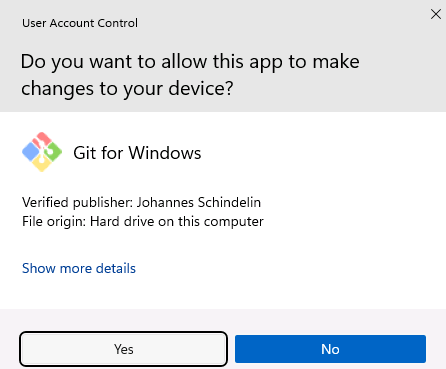The image size is (446, 369).
Task: Close the User Account Control dialog
Action: (x=436, y=14)
